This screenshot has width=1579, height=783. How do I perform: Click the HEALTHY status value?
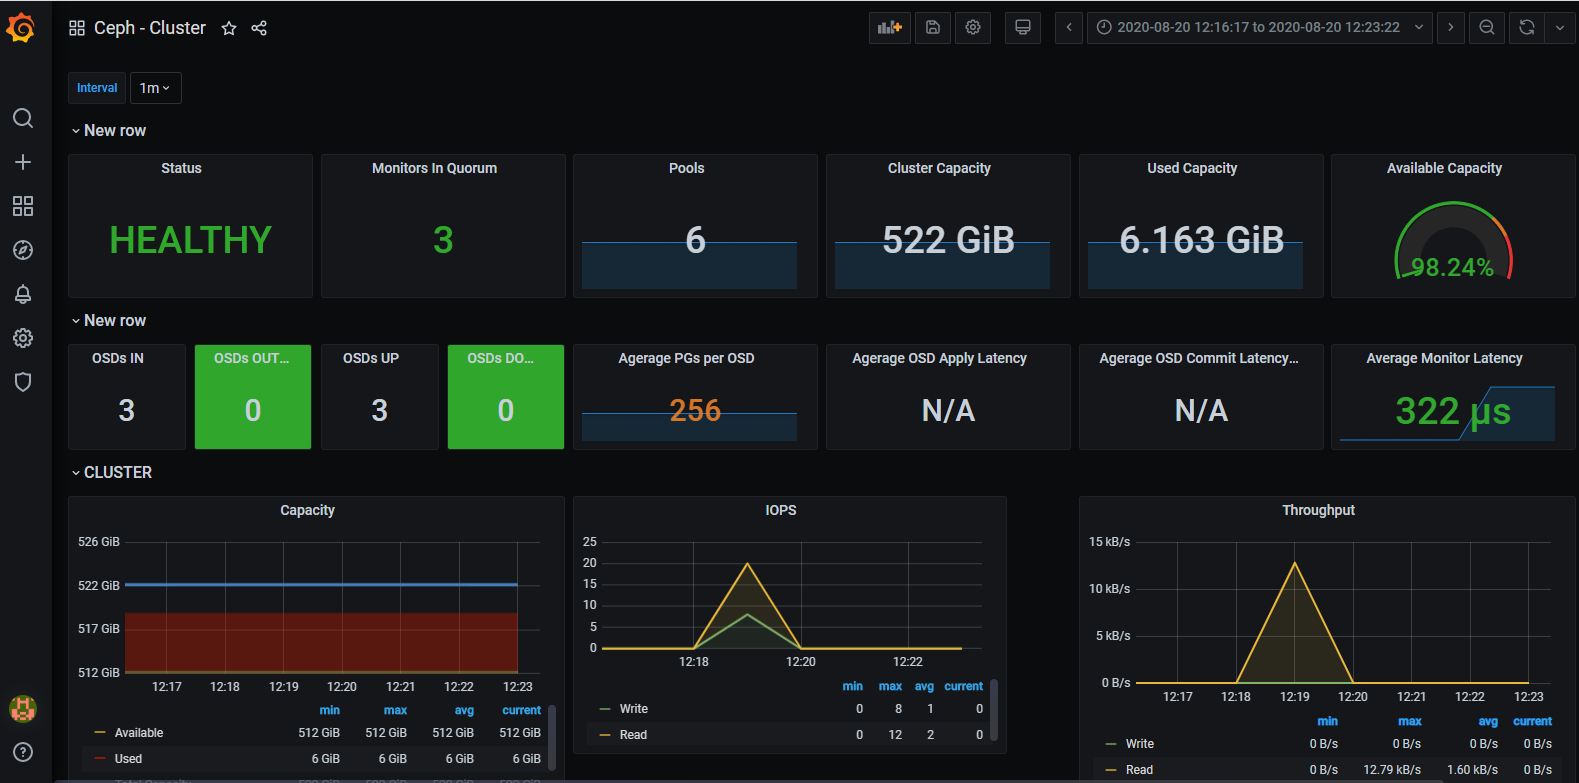coord(190,240)
